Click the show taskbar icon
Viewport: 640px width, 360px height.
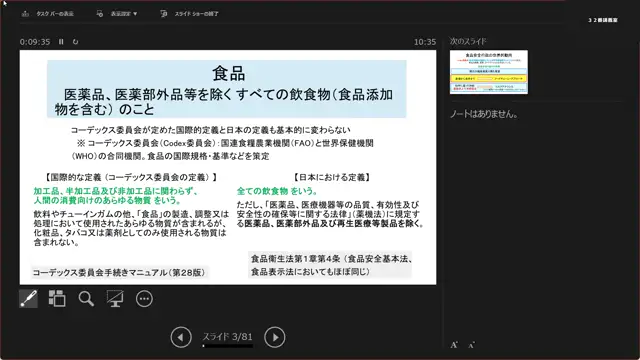click(25, 13)
